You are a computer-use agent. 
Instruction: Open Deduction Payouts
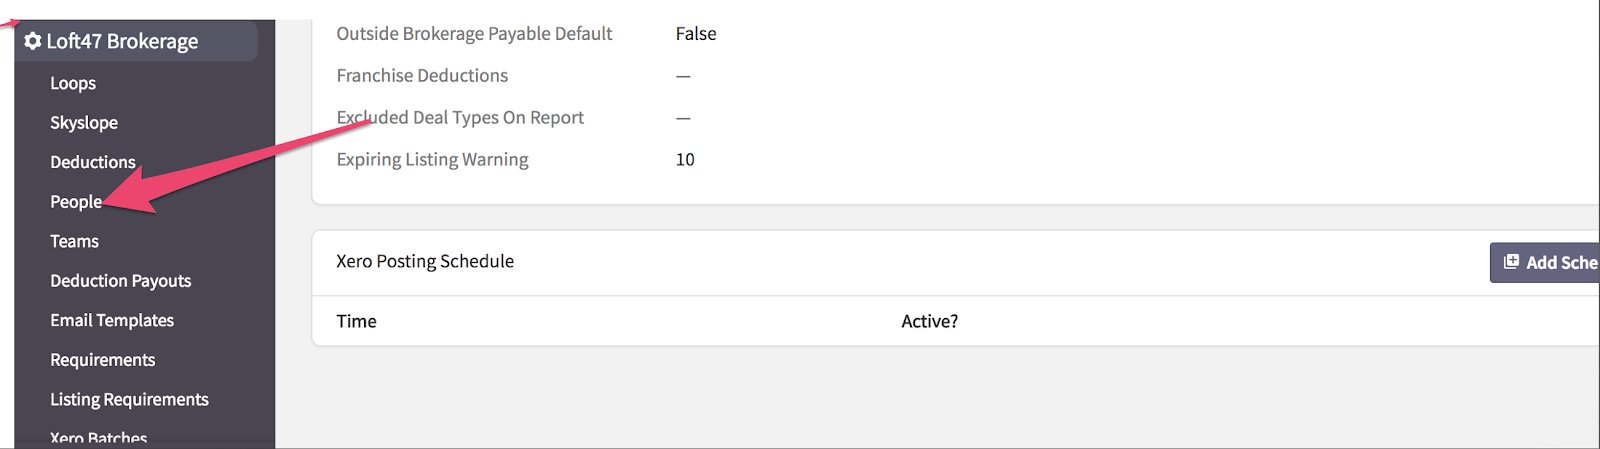(120, 281)
